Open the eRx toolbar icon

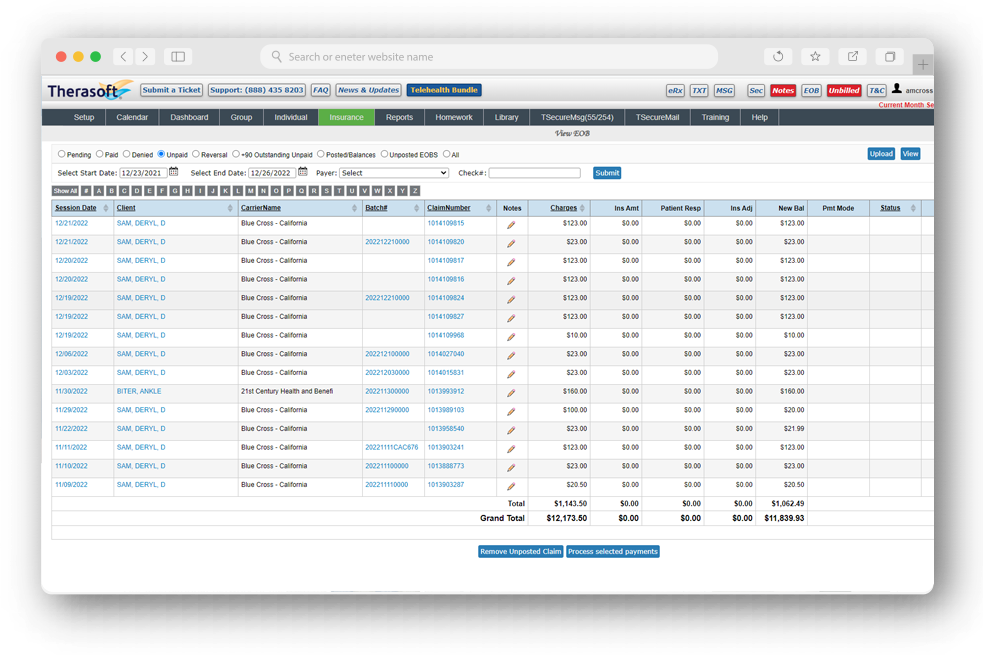point(675,90)
